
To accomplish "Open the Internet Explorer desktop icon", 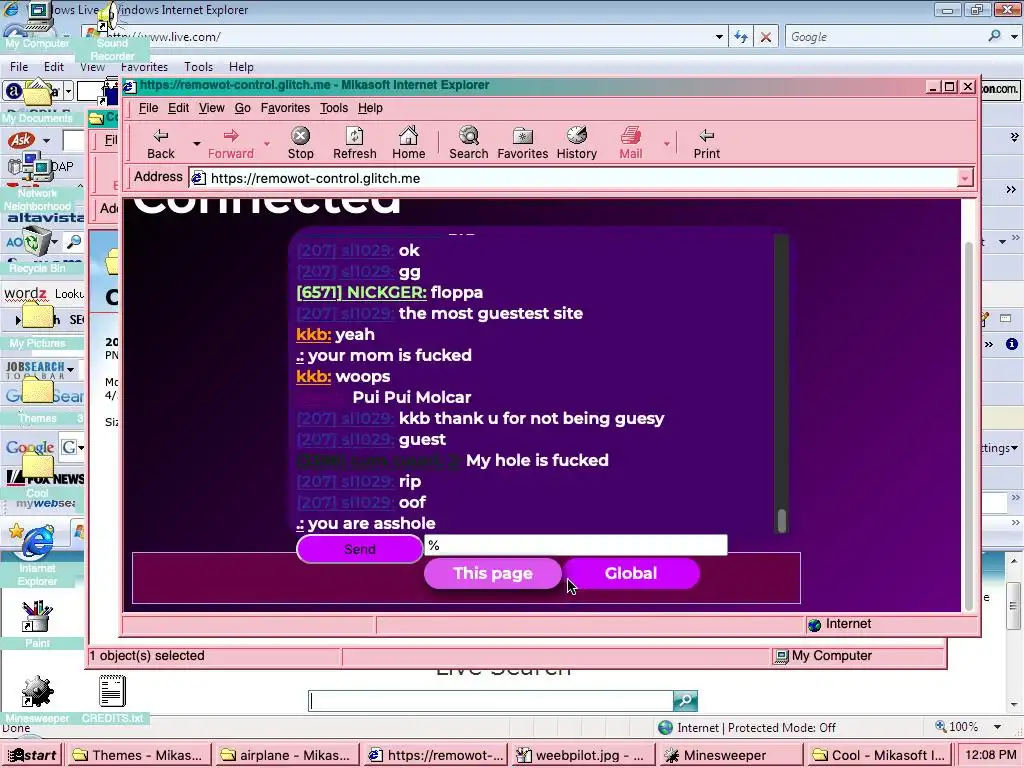I will pos(37,541).
